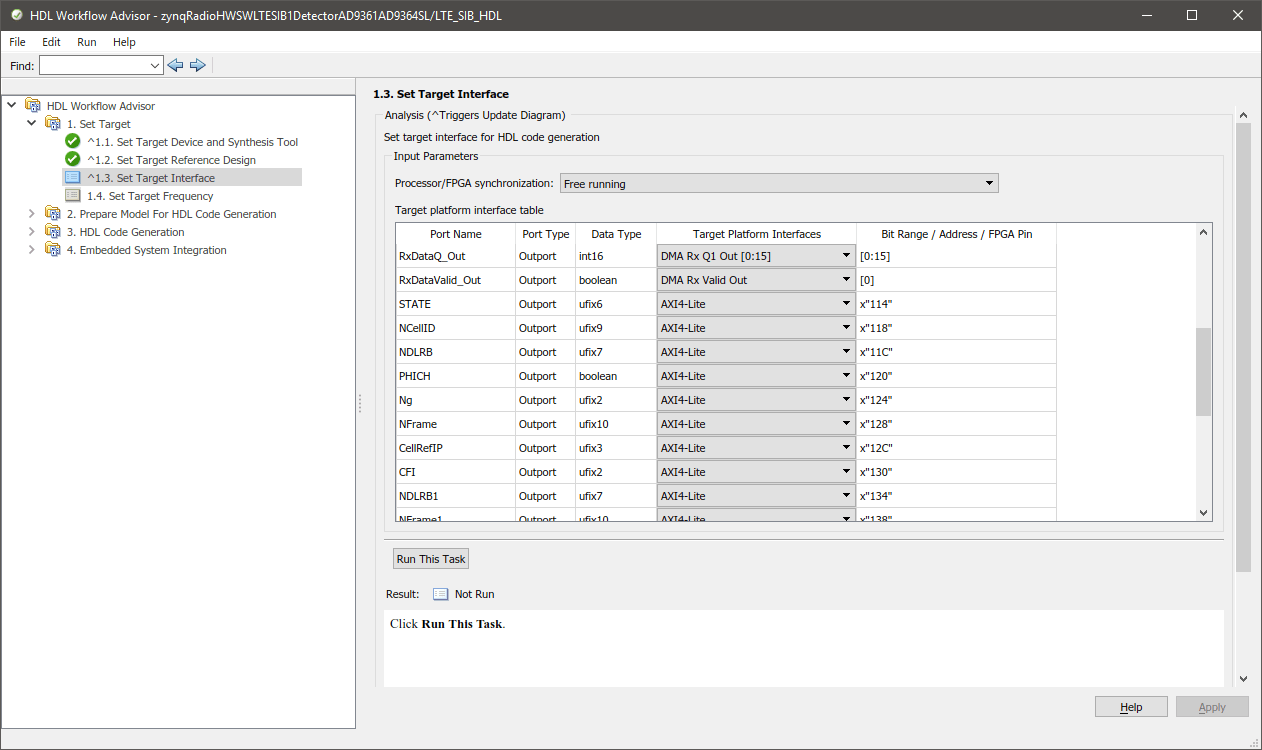Click green check icon for task 1.1
Image resolution: width=1262 pixels, height=750 pixels.
[x=73, y=142]
